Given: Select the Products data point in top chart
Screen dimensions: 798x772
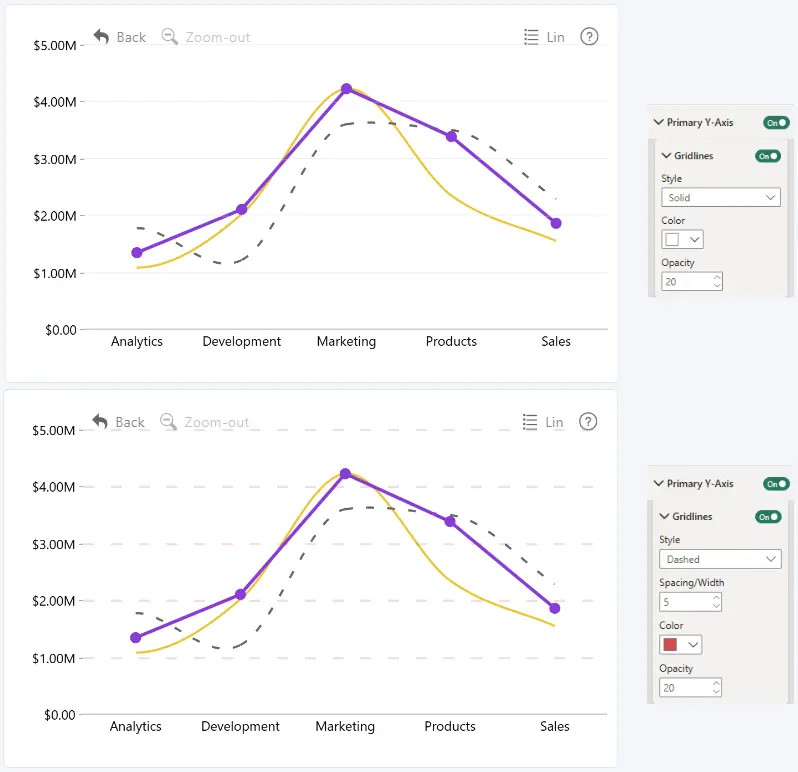Looking at the screenshot, I should [451, 136].
